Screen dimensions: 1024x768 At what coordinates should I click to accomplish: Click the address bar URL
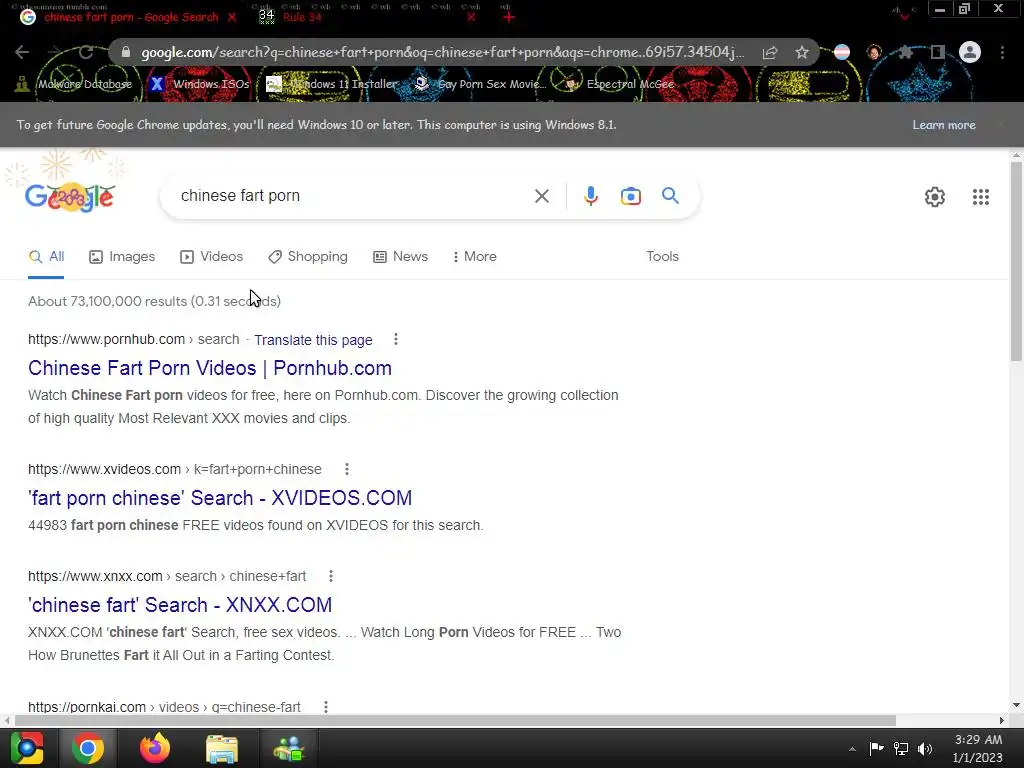(x=442, y=52)
